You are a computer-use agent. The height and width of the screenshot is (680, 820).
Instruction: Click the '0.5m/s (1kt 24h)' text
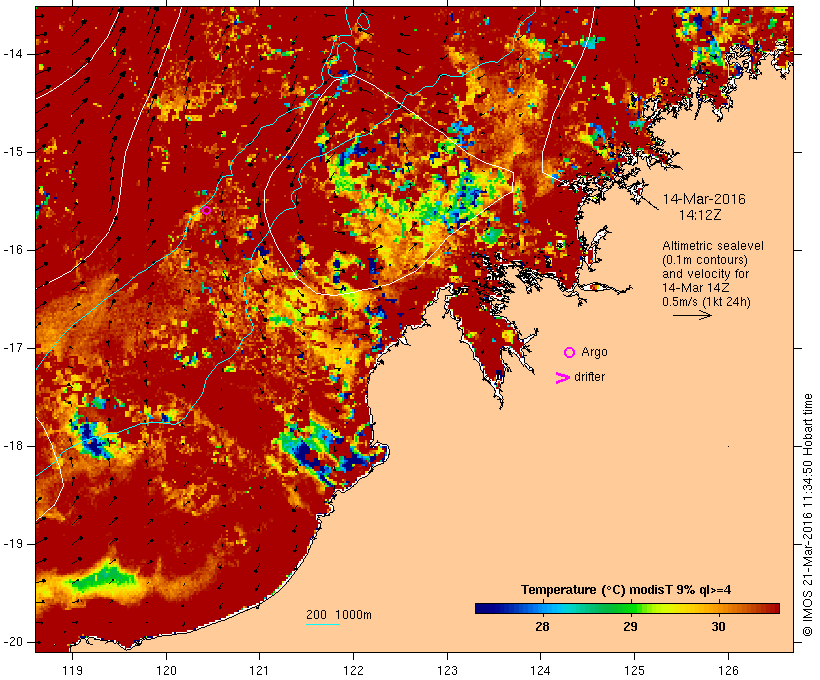(706, 302)
